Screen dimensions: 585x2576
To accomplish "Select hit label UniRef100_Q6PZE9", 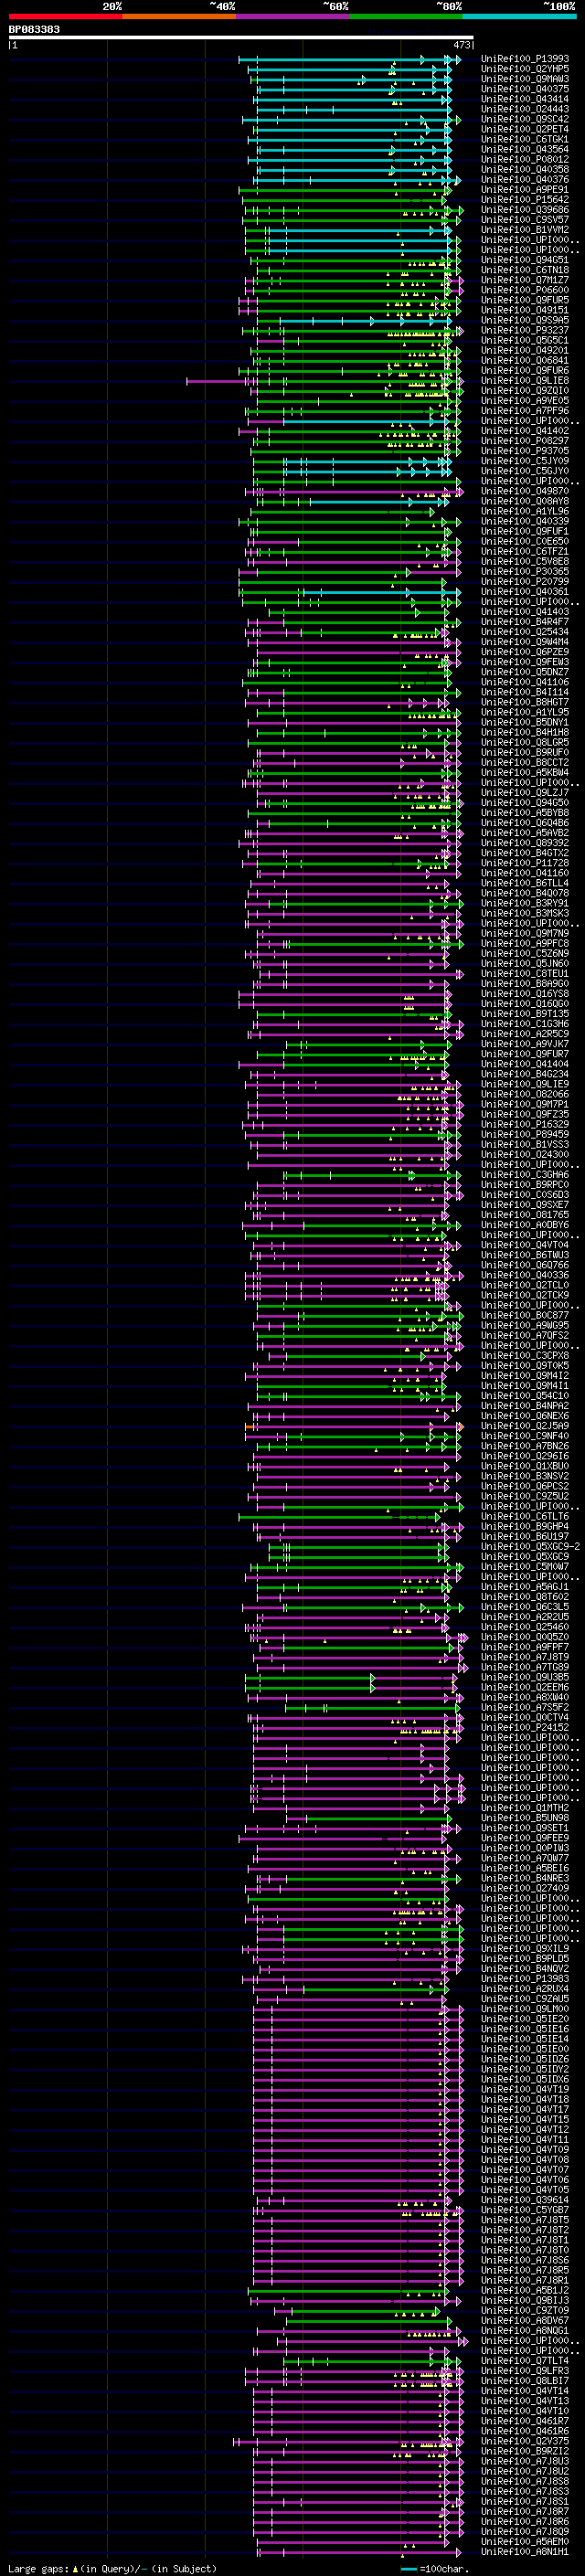I will click(525, 652).
